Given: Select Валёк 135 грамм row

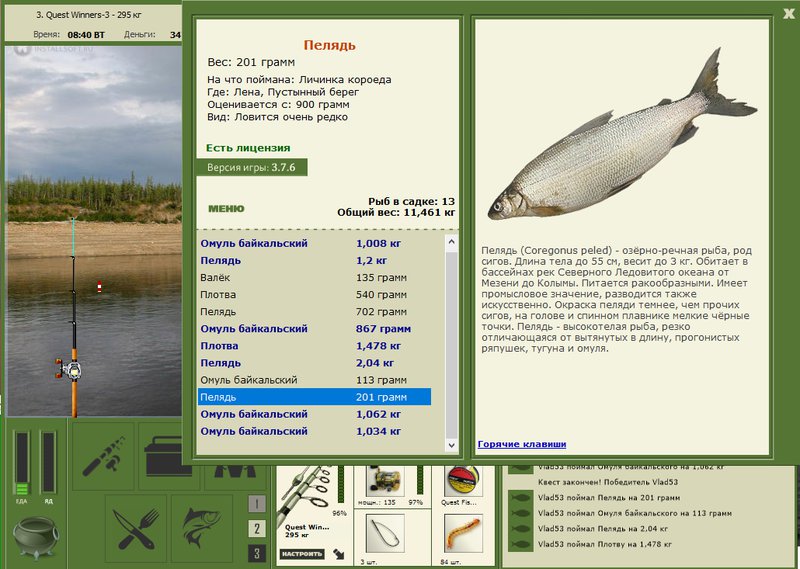Looking at the screenshot, I should [x=314, y=278].
